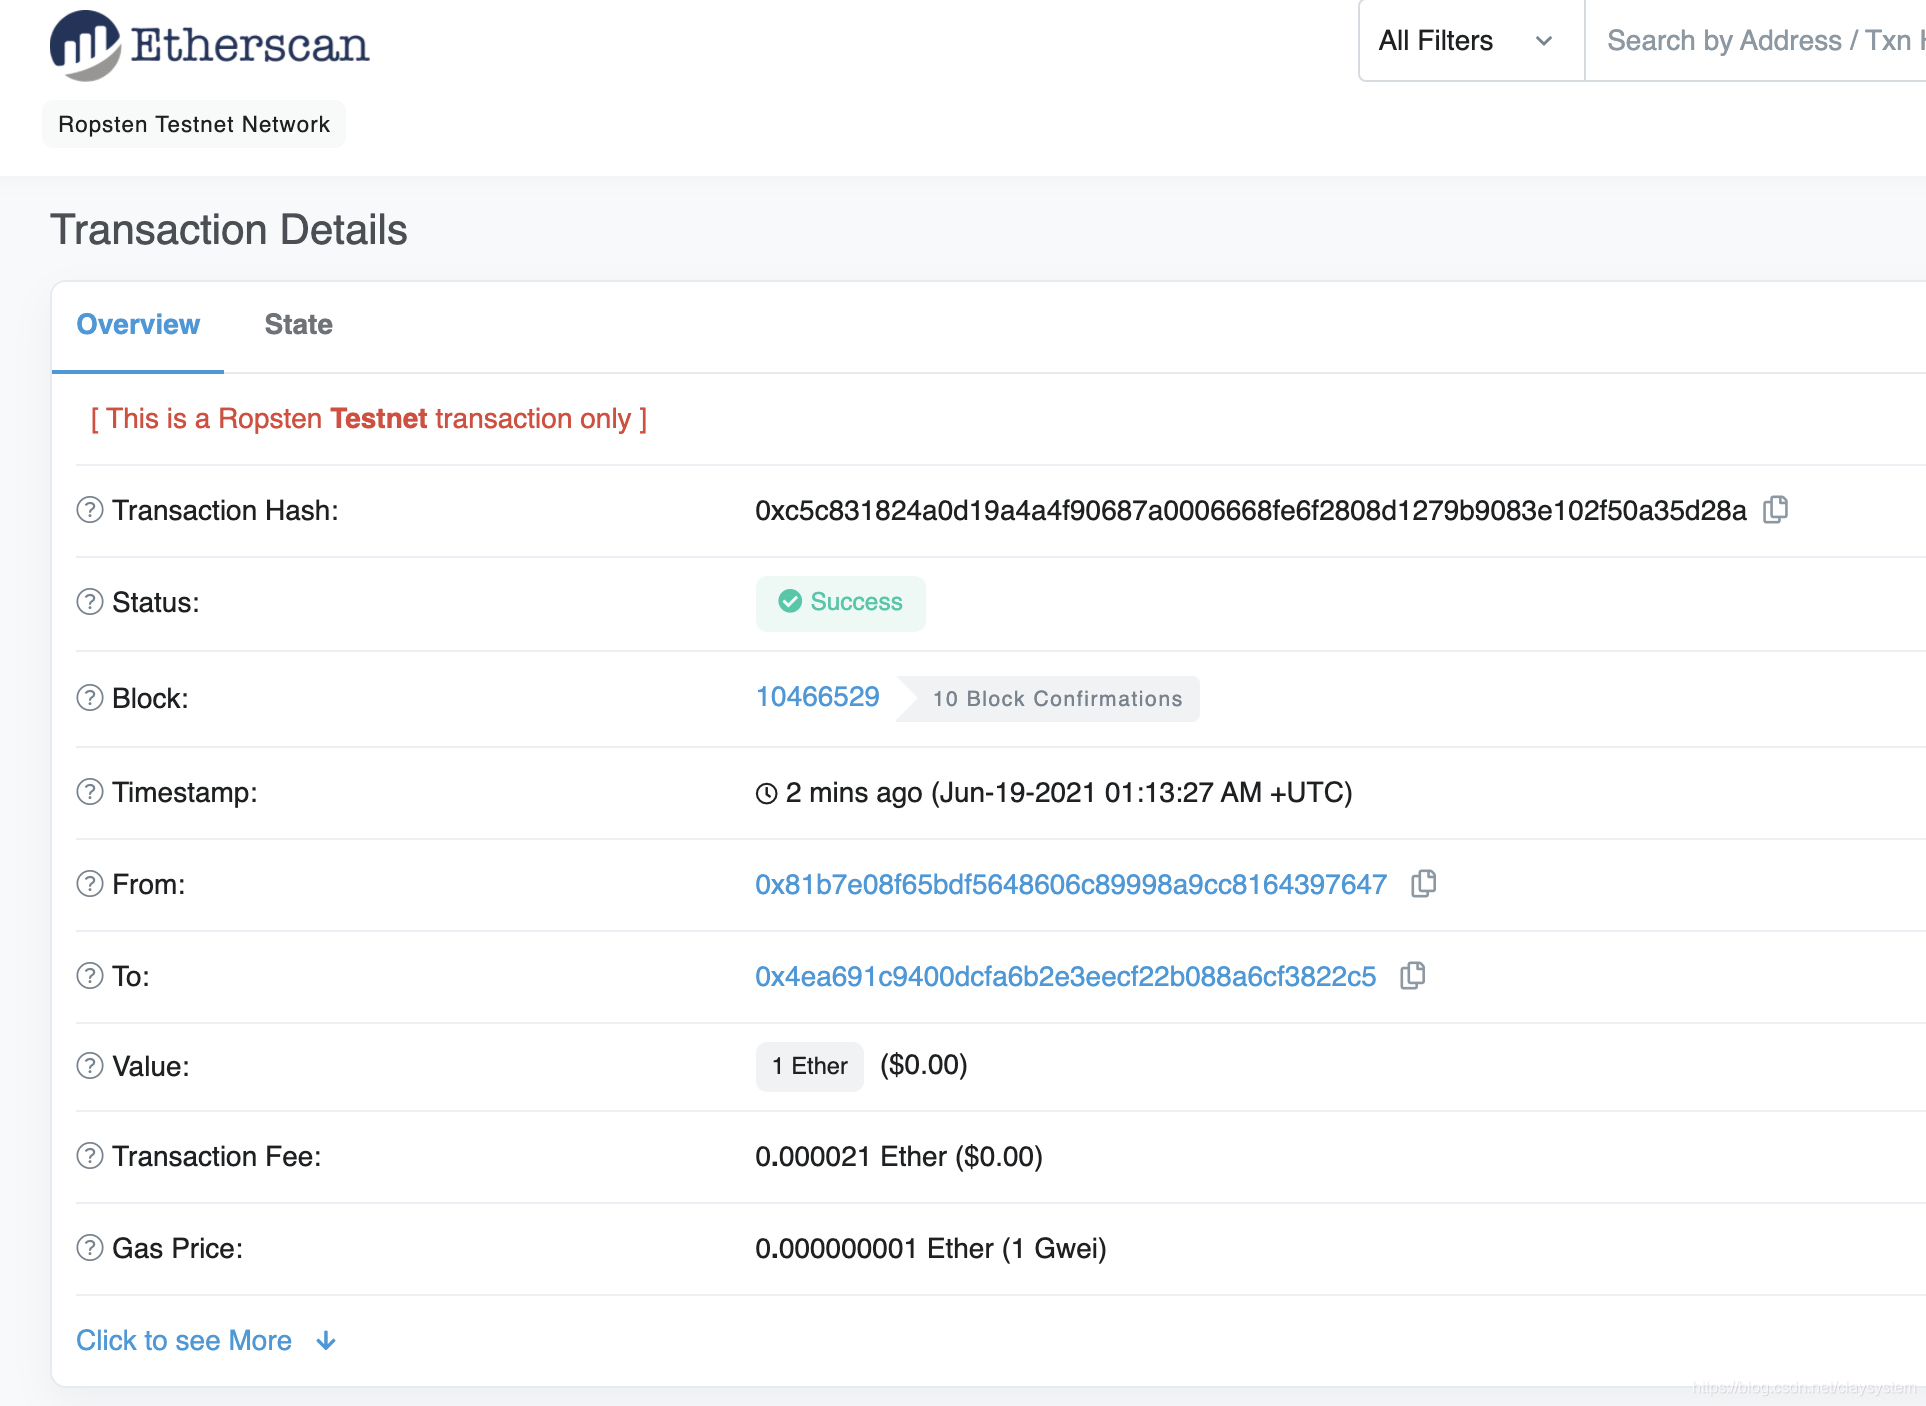Copy the From address to clipboard

[1424, 884]
